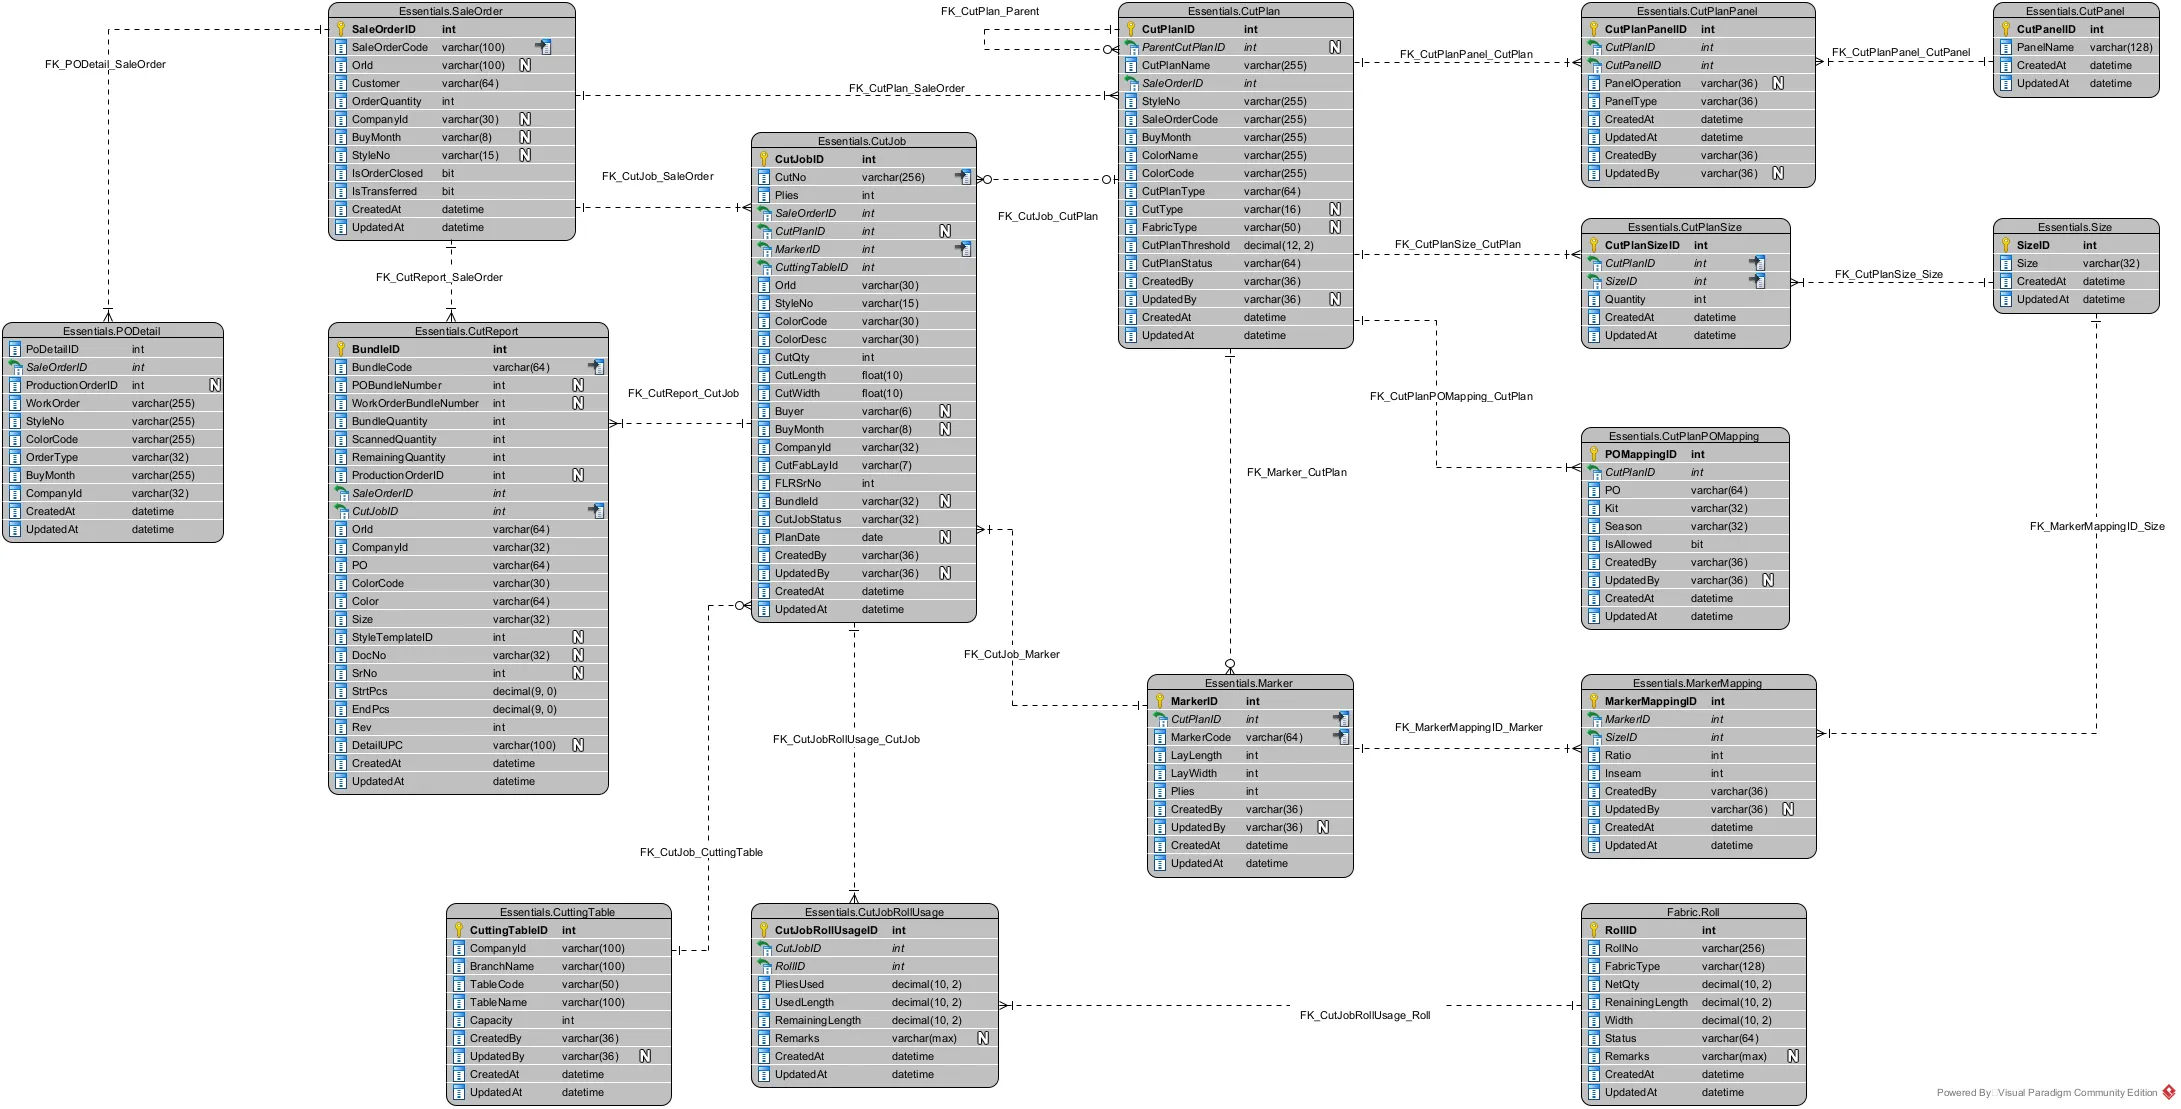
Task: Select the CutPlanThreshold column in CutPlan
Action: pos(1185,245)
